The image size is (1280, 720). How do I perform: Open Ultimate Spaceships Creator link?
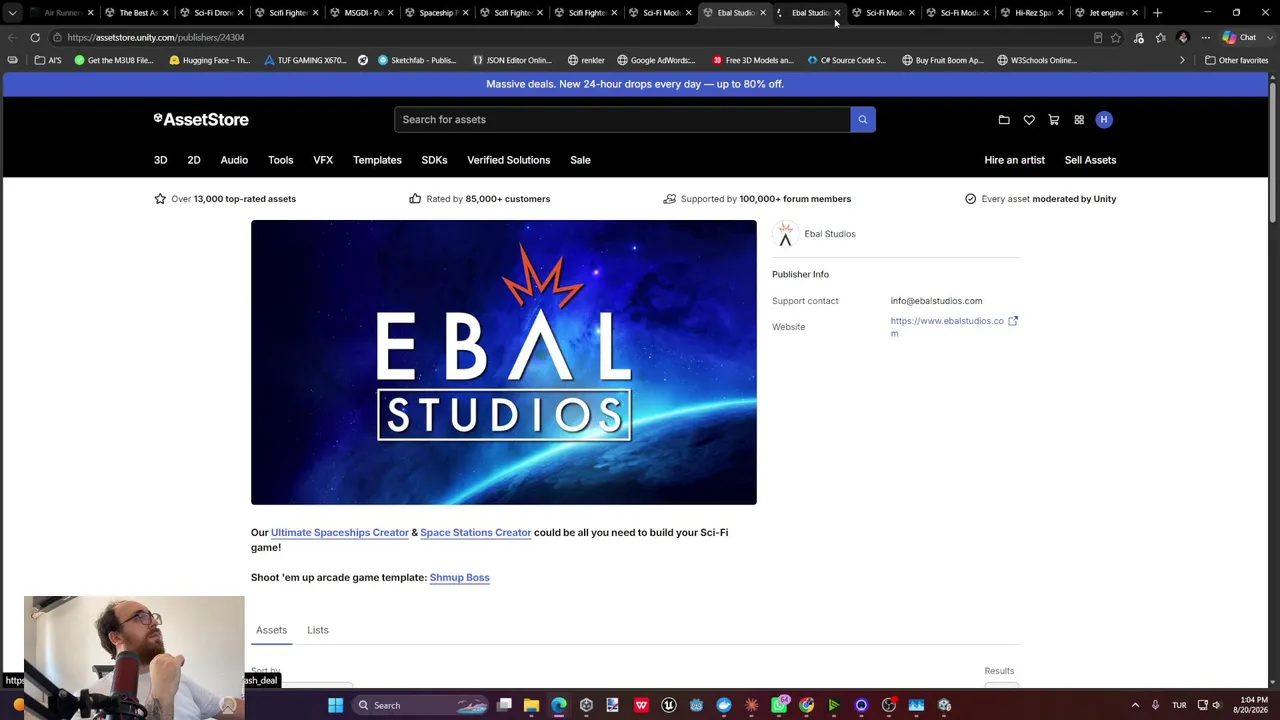(x=340, y=533)
